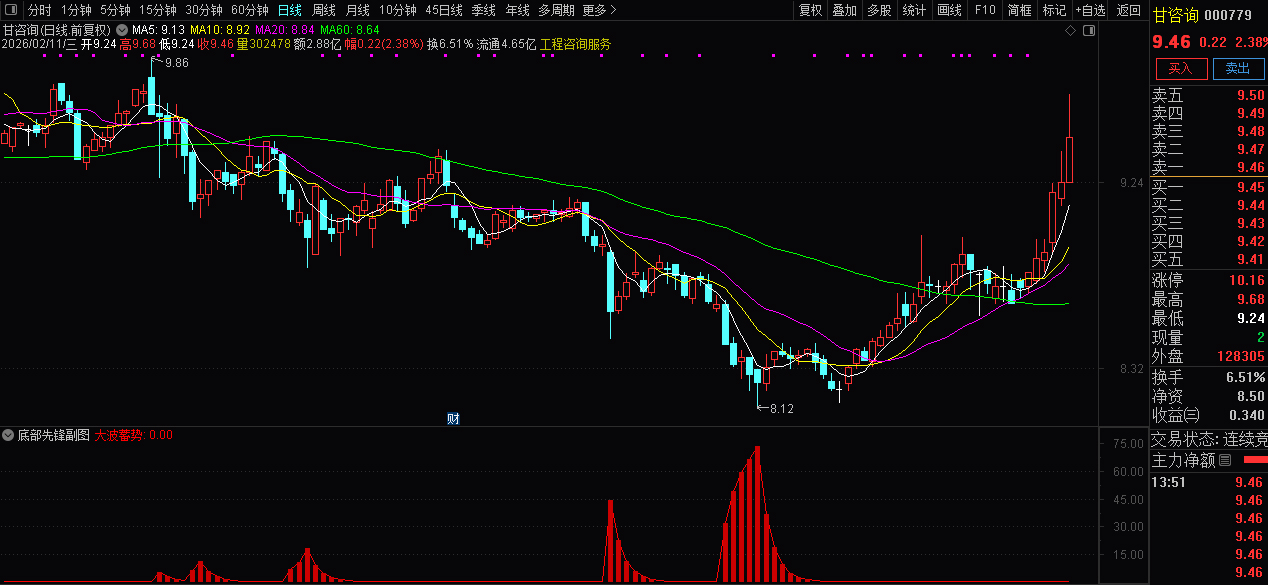
Task: Click the 财 finance marker on chart
Action: coord(453,418)
